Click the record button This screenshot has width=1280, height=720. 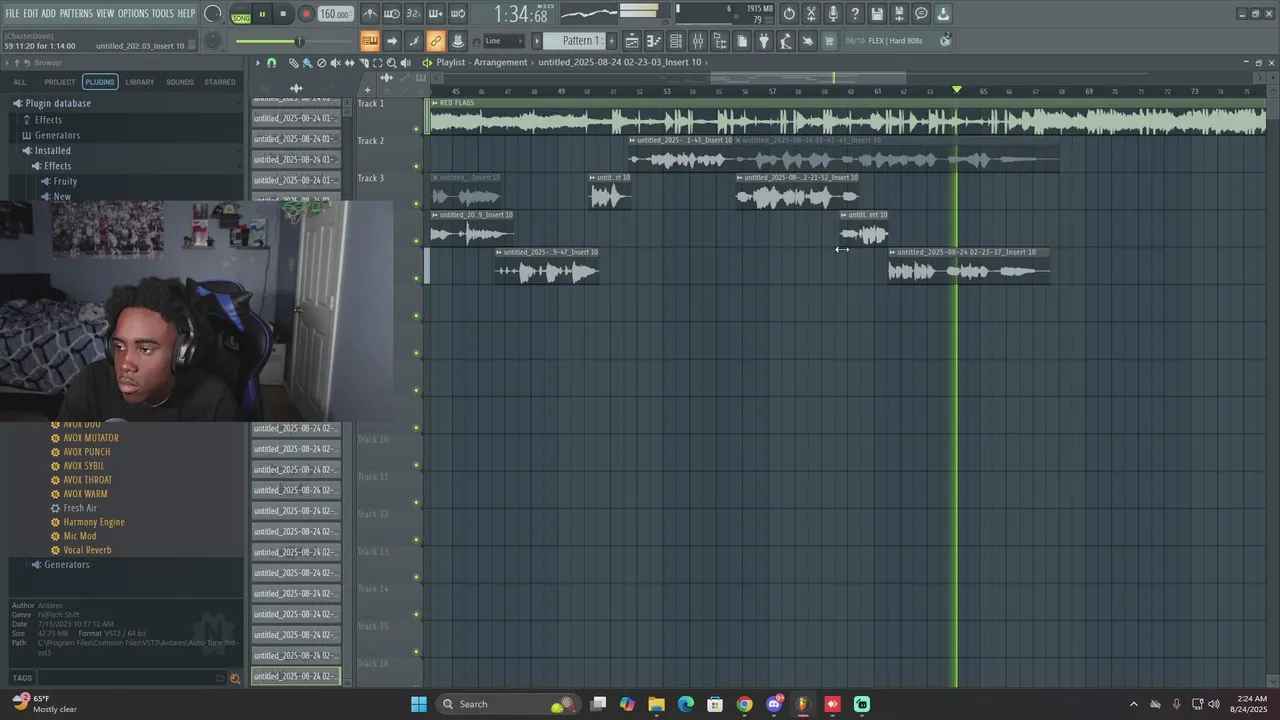306,14
